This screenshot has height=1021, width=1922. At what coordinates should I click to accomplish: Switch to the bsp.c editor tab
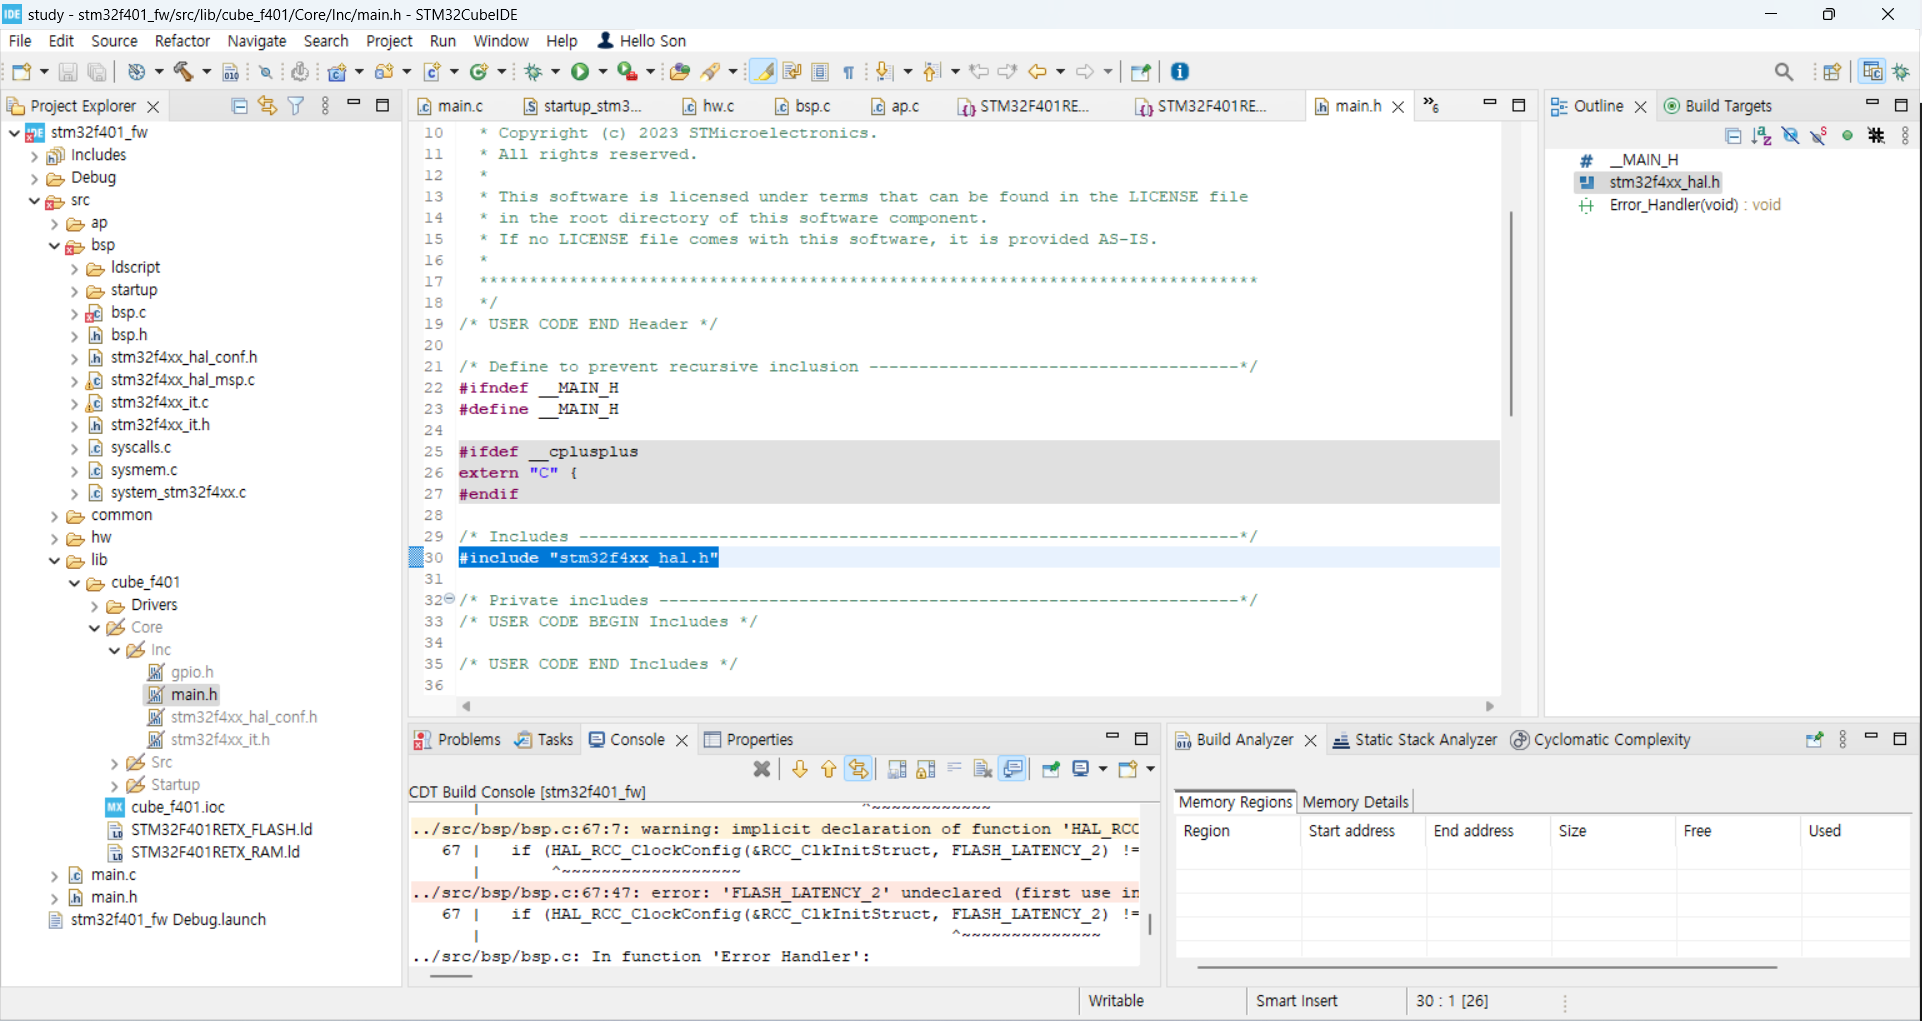tap(803, 106)
